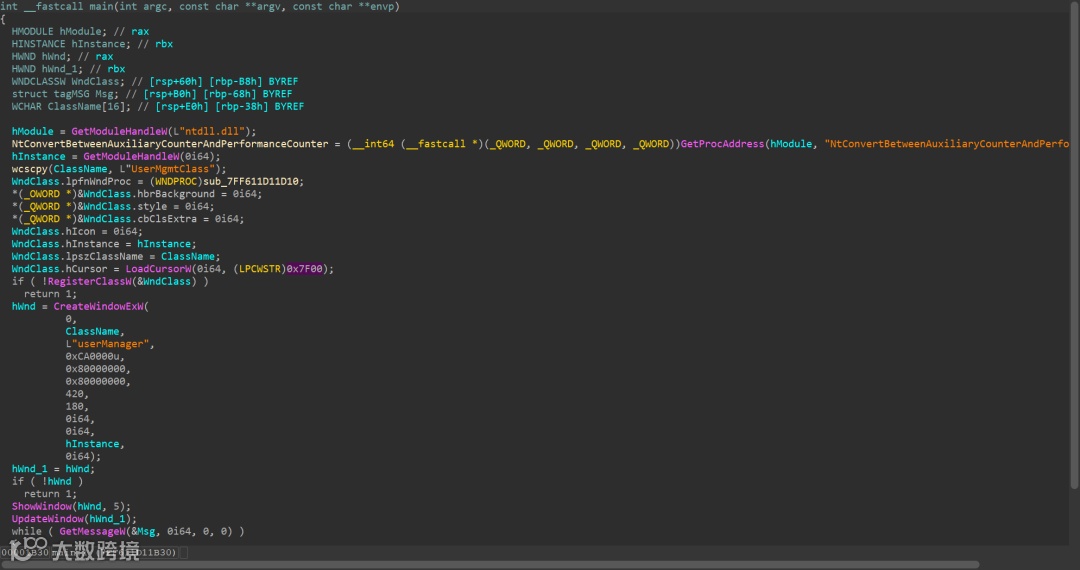Click the CreateWindowExW function call
Image resolution: width=1080 pixels, height=570 pixels.
click(98, 306)
